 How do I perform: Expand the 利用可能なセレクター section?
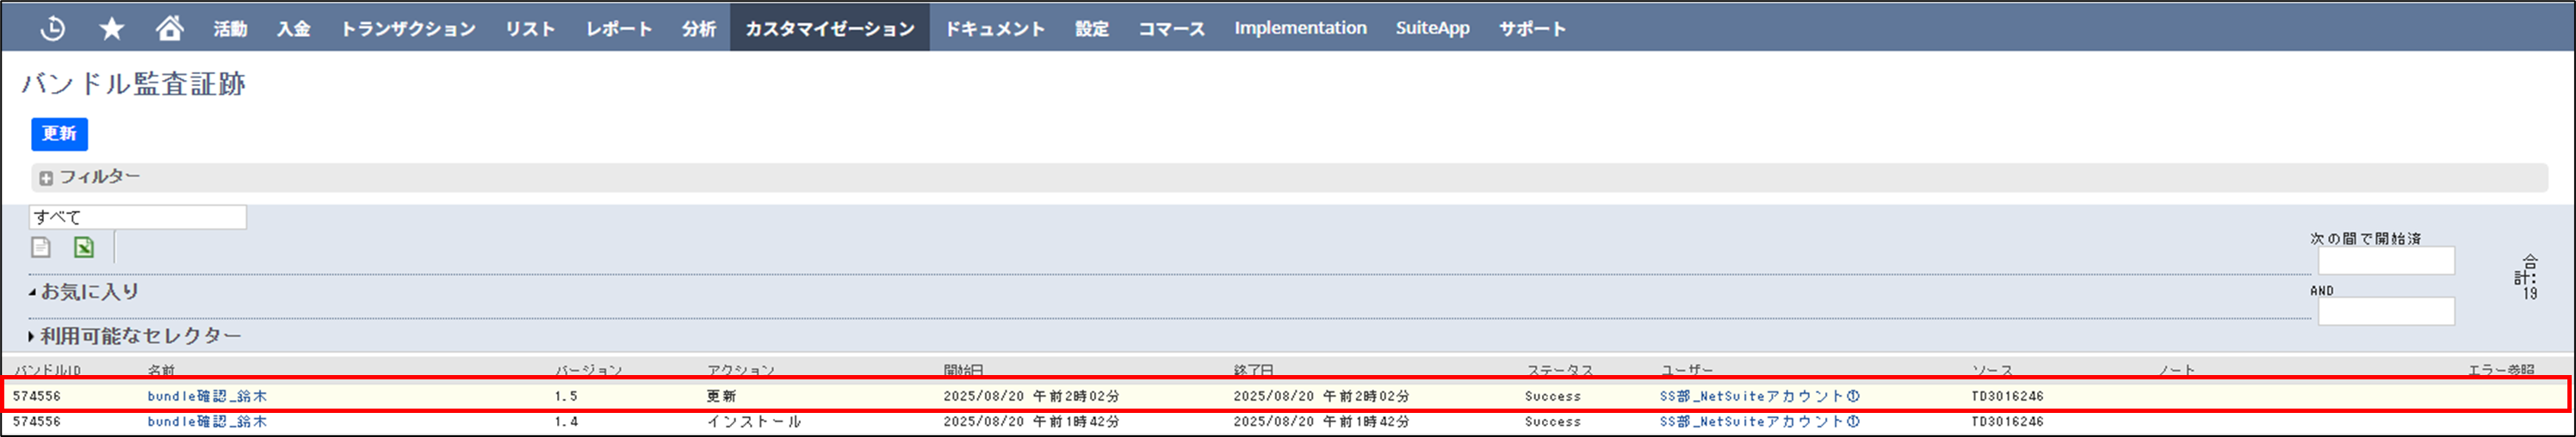pos(135,336)
